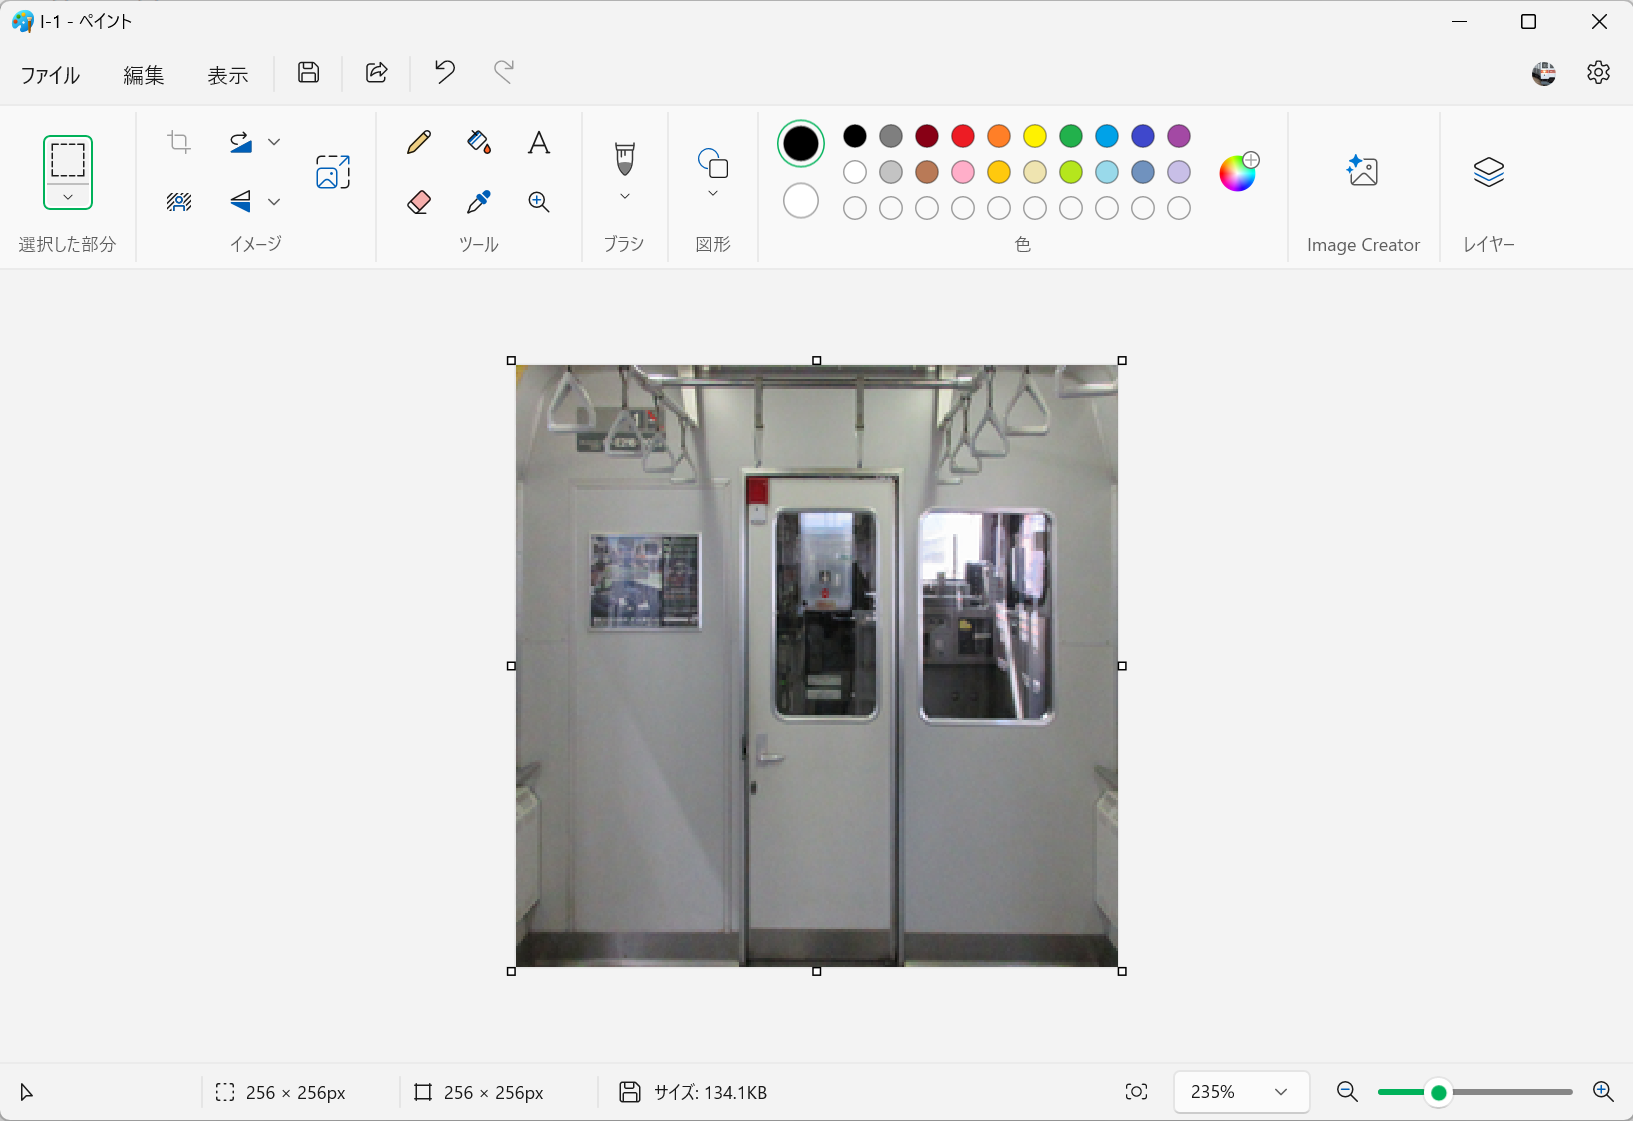
Task: Expand the Shapes dropdown chevron
Action: (713, 193)
